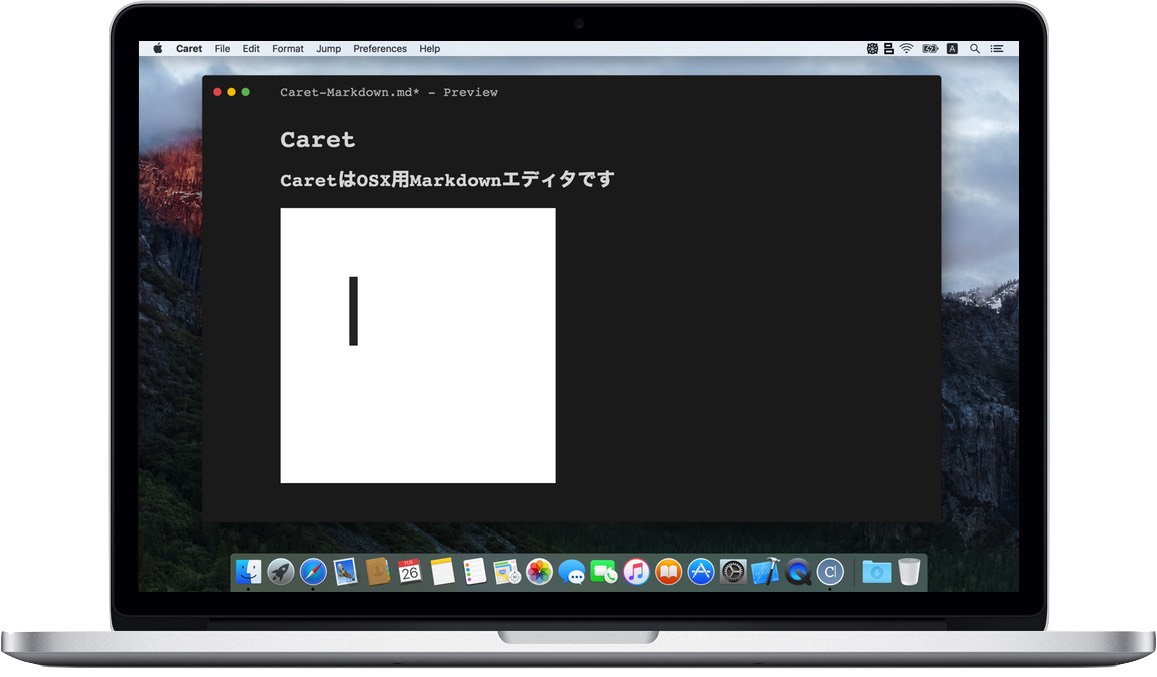Open Messages from the Dock

[572, 572]
